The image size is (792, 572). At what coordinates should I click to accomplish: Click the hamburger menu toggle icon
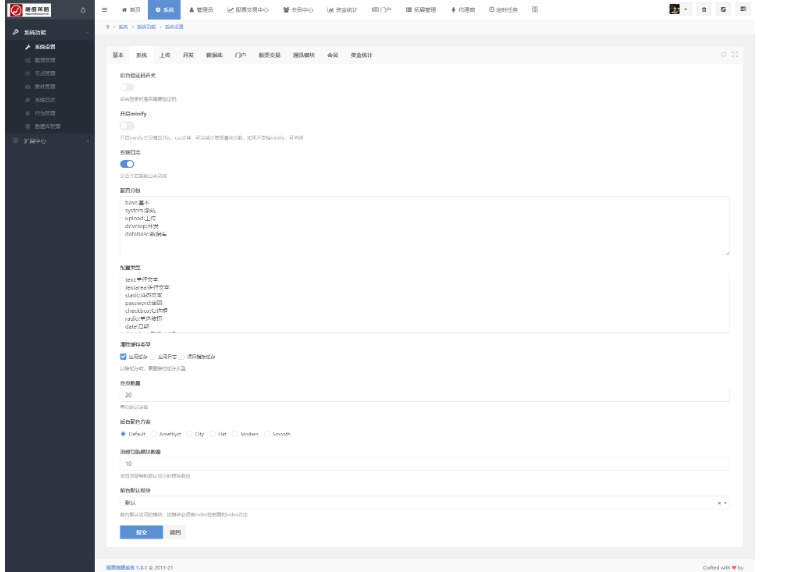pyautogui.click(x=105, y=9)
